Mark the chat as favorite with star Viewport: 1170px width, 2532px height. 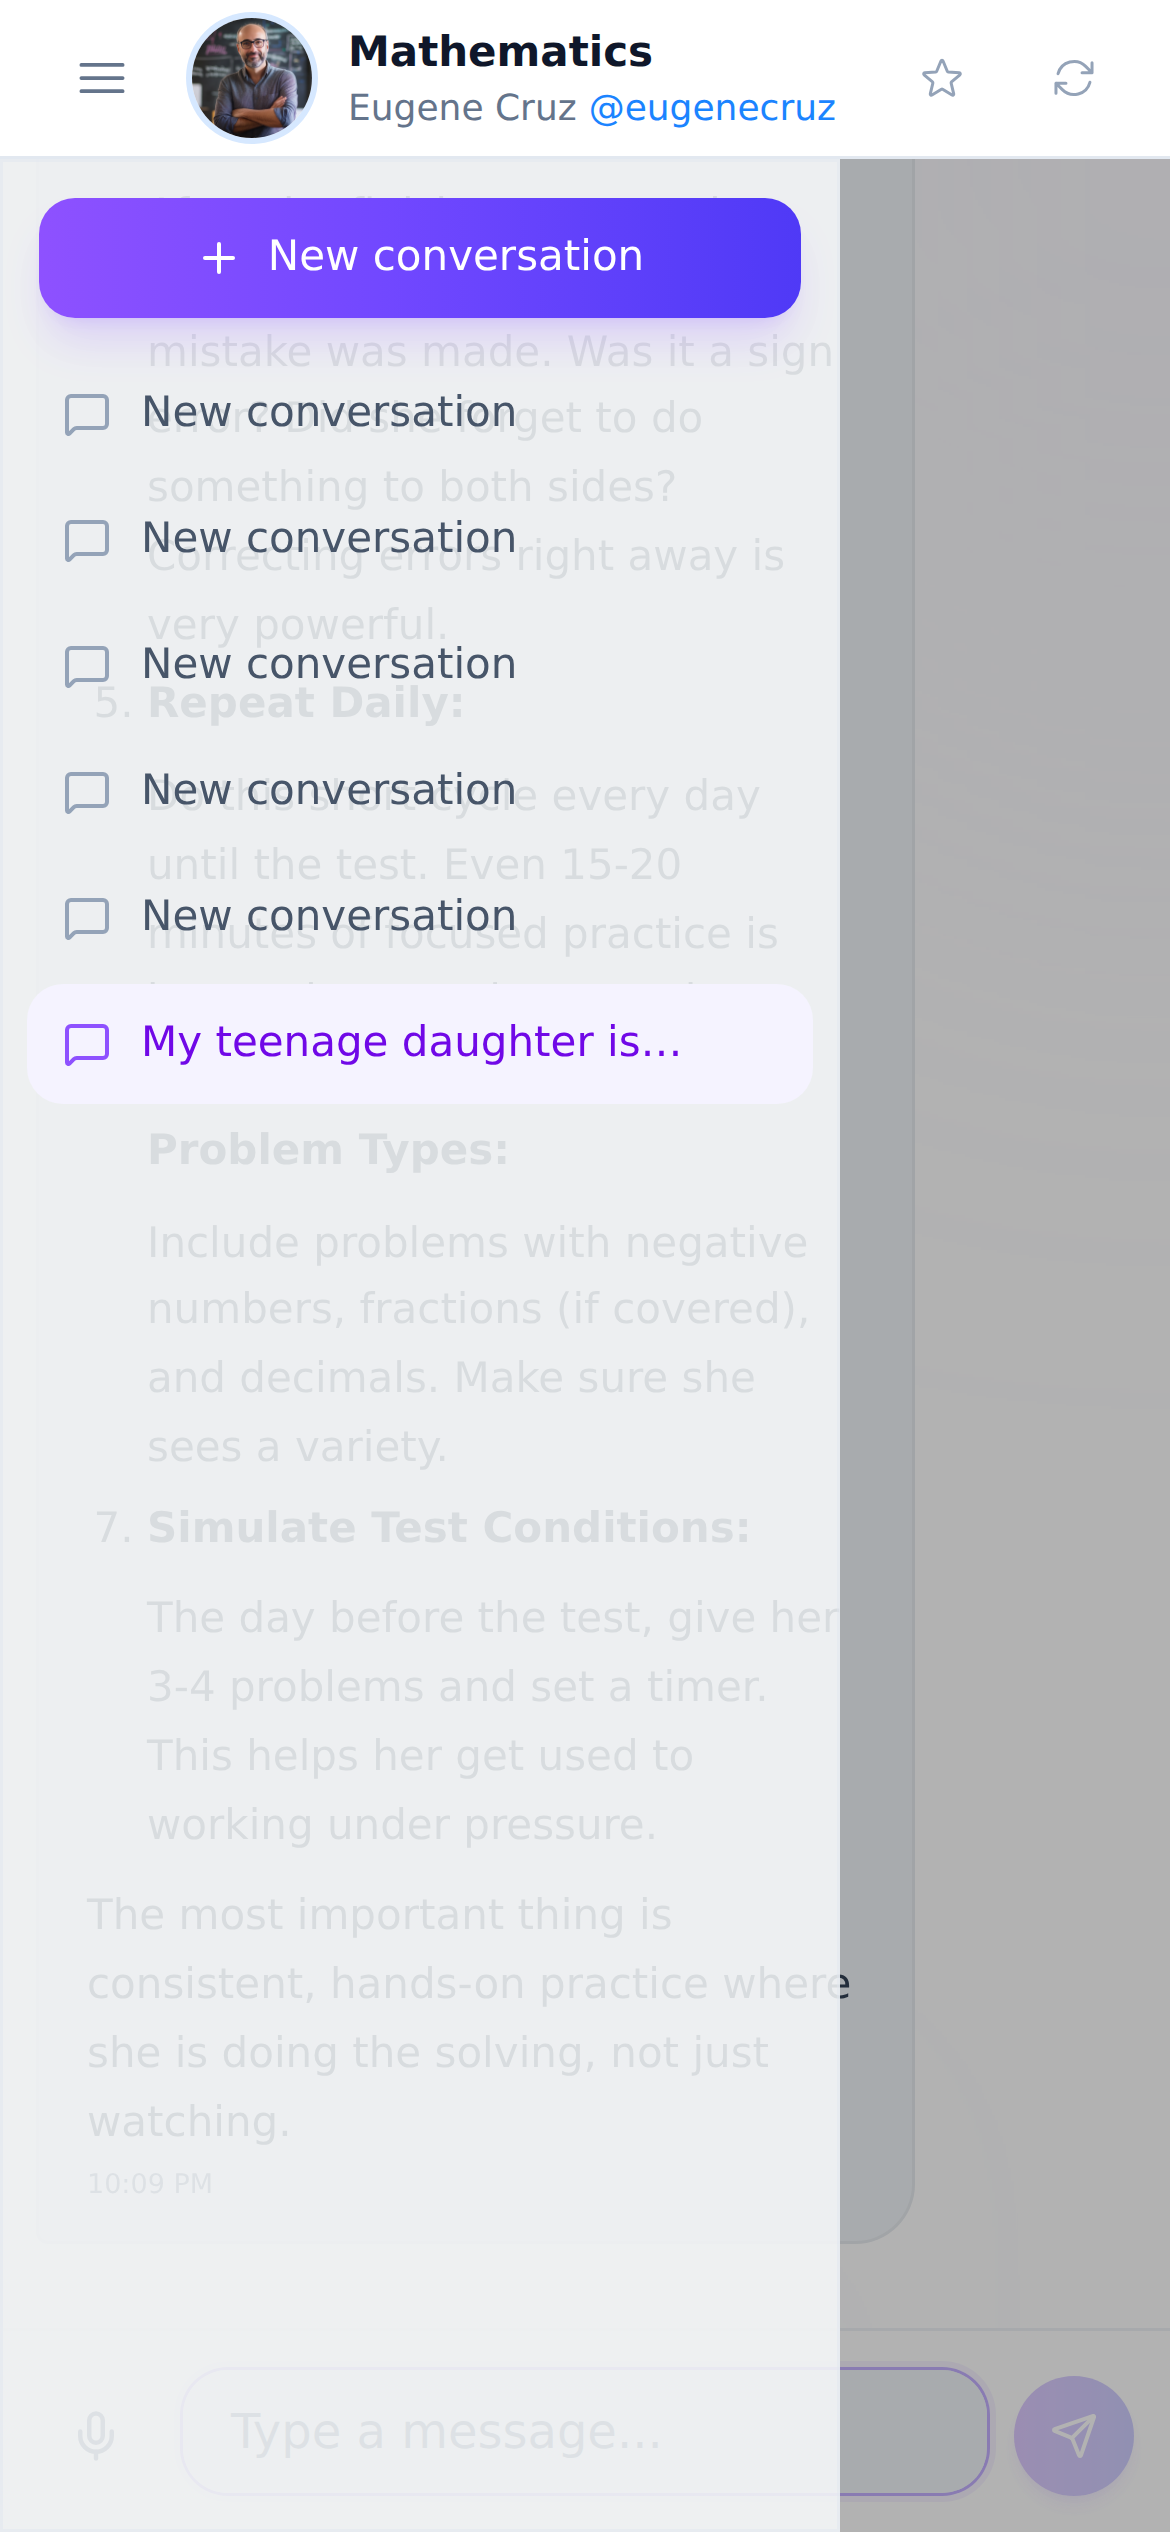click(942, 78)
